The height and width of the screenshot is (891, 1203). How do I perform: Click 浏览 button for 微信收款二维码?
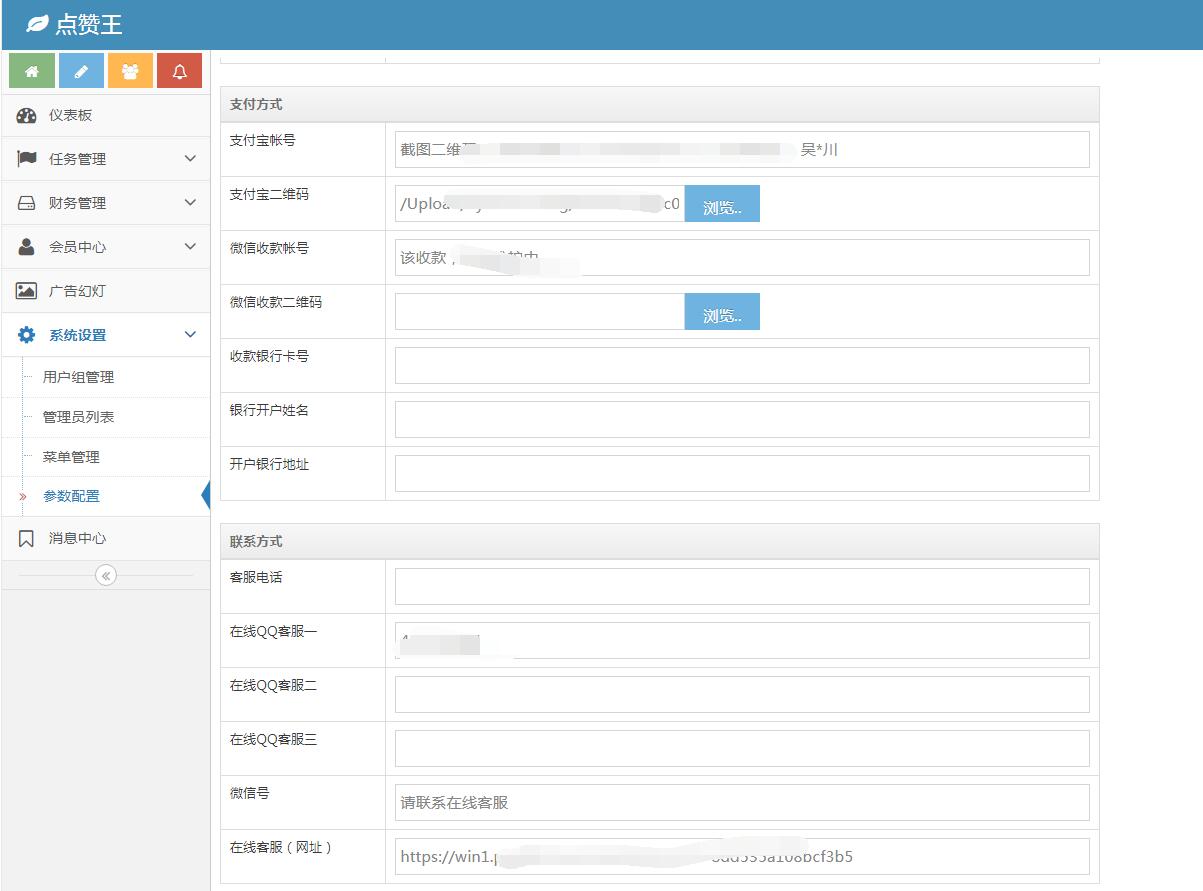tap(722, 312)
